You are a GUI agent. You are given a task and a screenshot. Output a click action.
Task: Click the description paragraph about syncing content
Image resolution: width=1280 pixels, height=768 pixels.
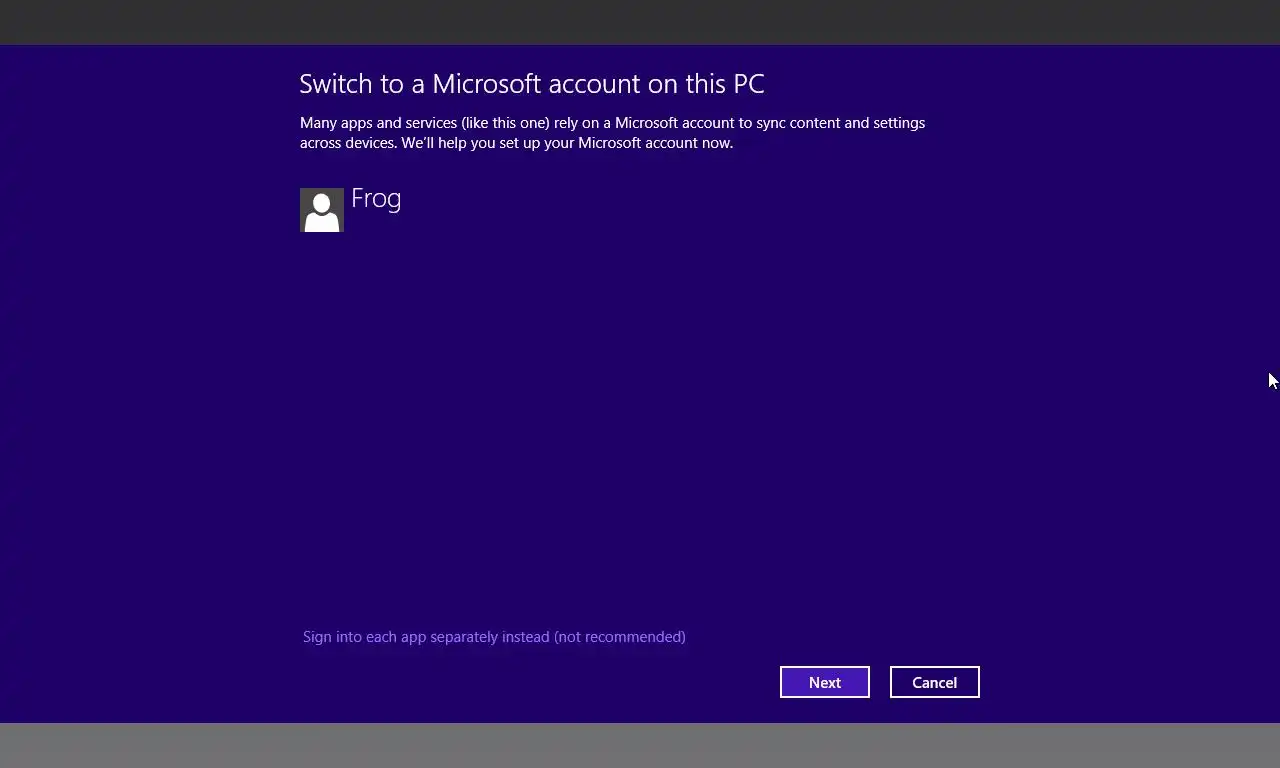click(x=612, y=133)
